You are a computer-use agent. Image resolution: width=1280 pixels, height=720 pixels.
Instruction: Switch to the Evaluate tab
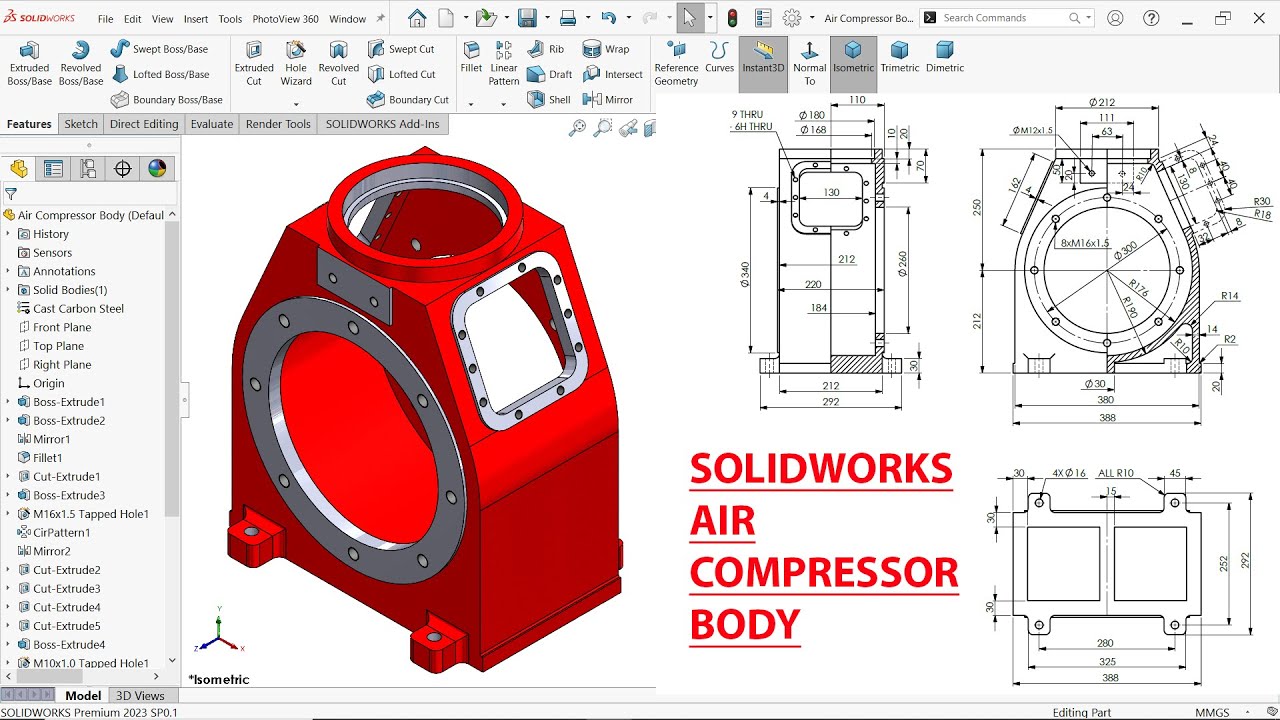click(212, 124)
